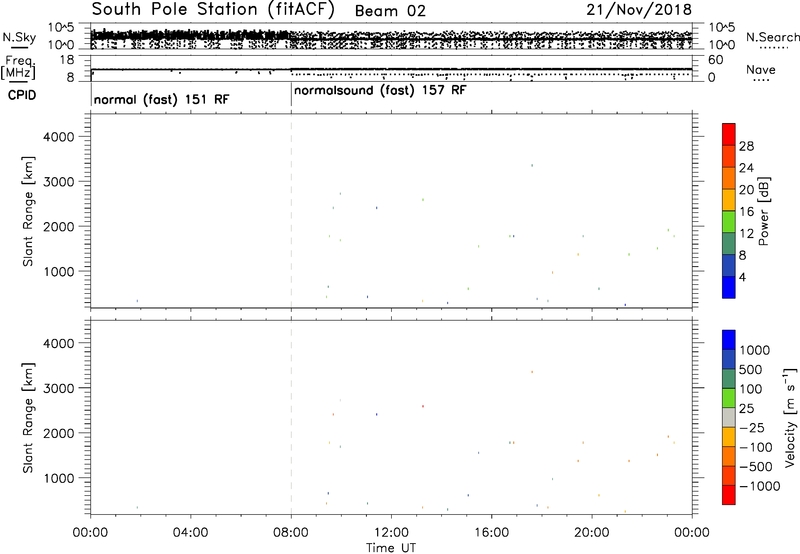This screenshot has height=554, width=800.
Task: Click the frequency line in Freq panel
Action: [x=391, y=69]
